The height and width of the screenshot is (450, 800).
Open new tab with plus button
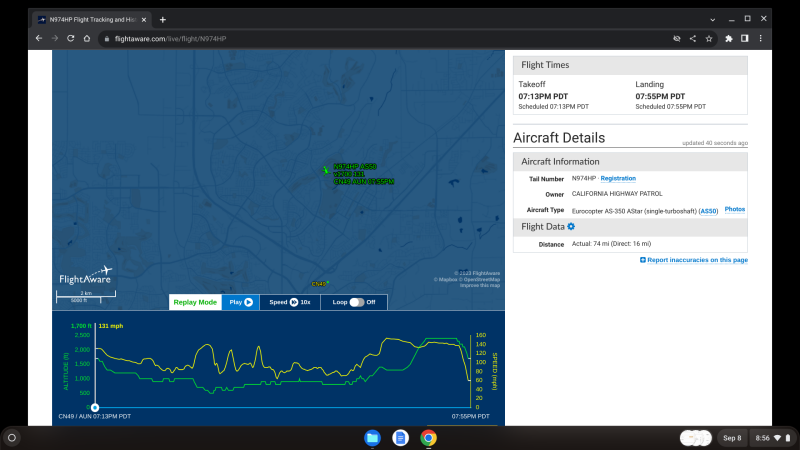tap(163, 19)
